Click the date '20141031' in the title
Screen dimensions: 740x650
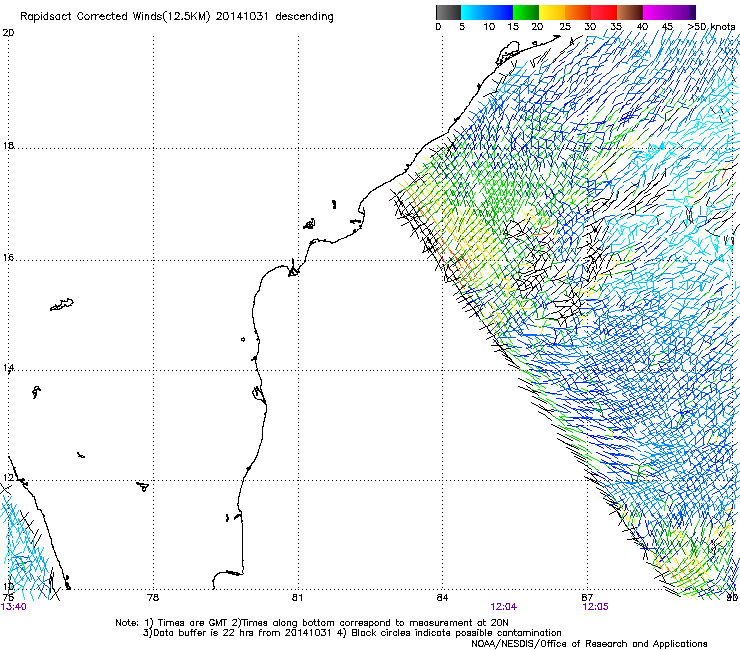click(242, 17)
